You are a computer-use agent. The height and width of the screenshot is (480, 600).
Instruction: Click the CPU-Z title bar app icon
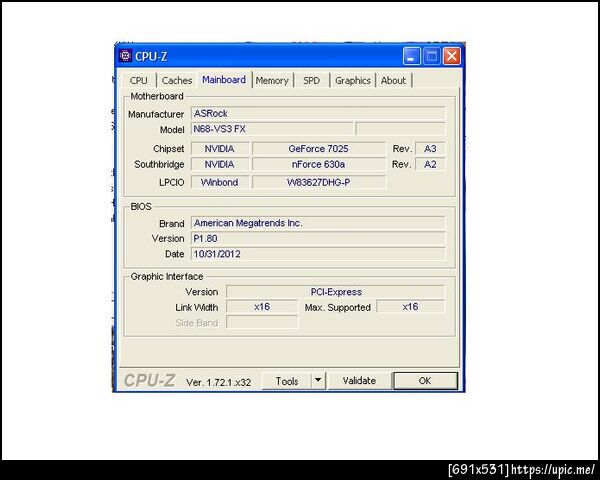click(x=125, y=56)
